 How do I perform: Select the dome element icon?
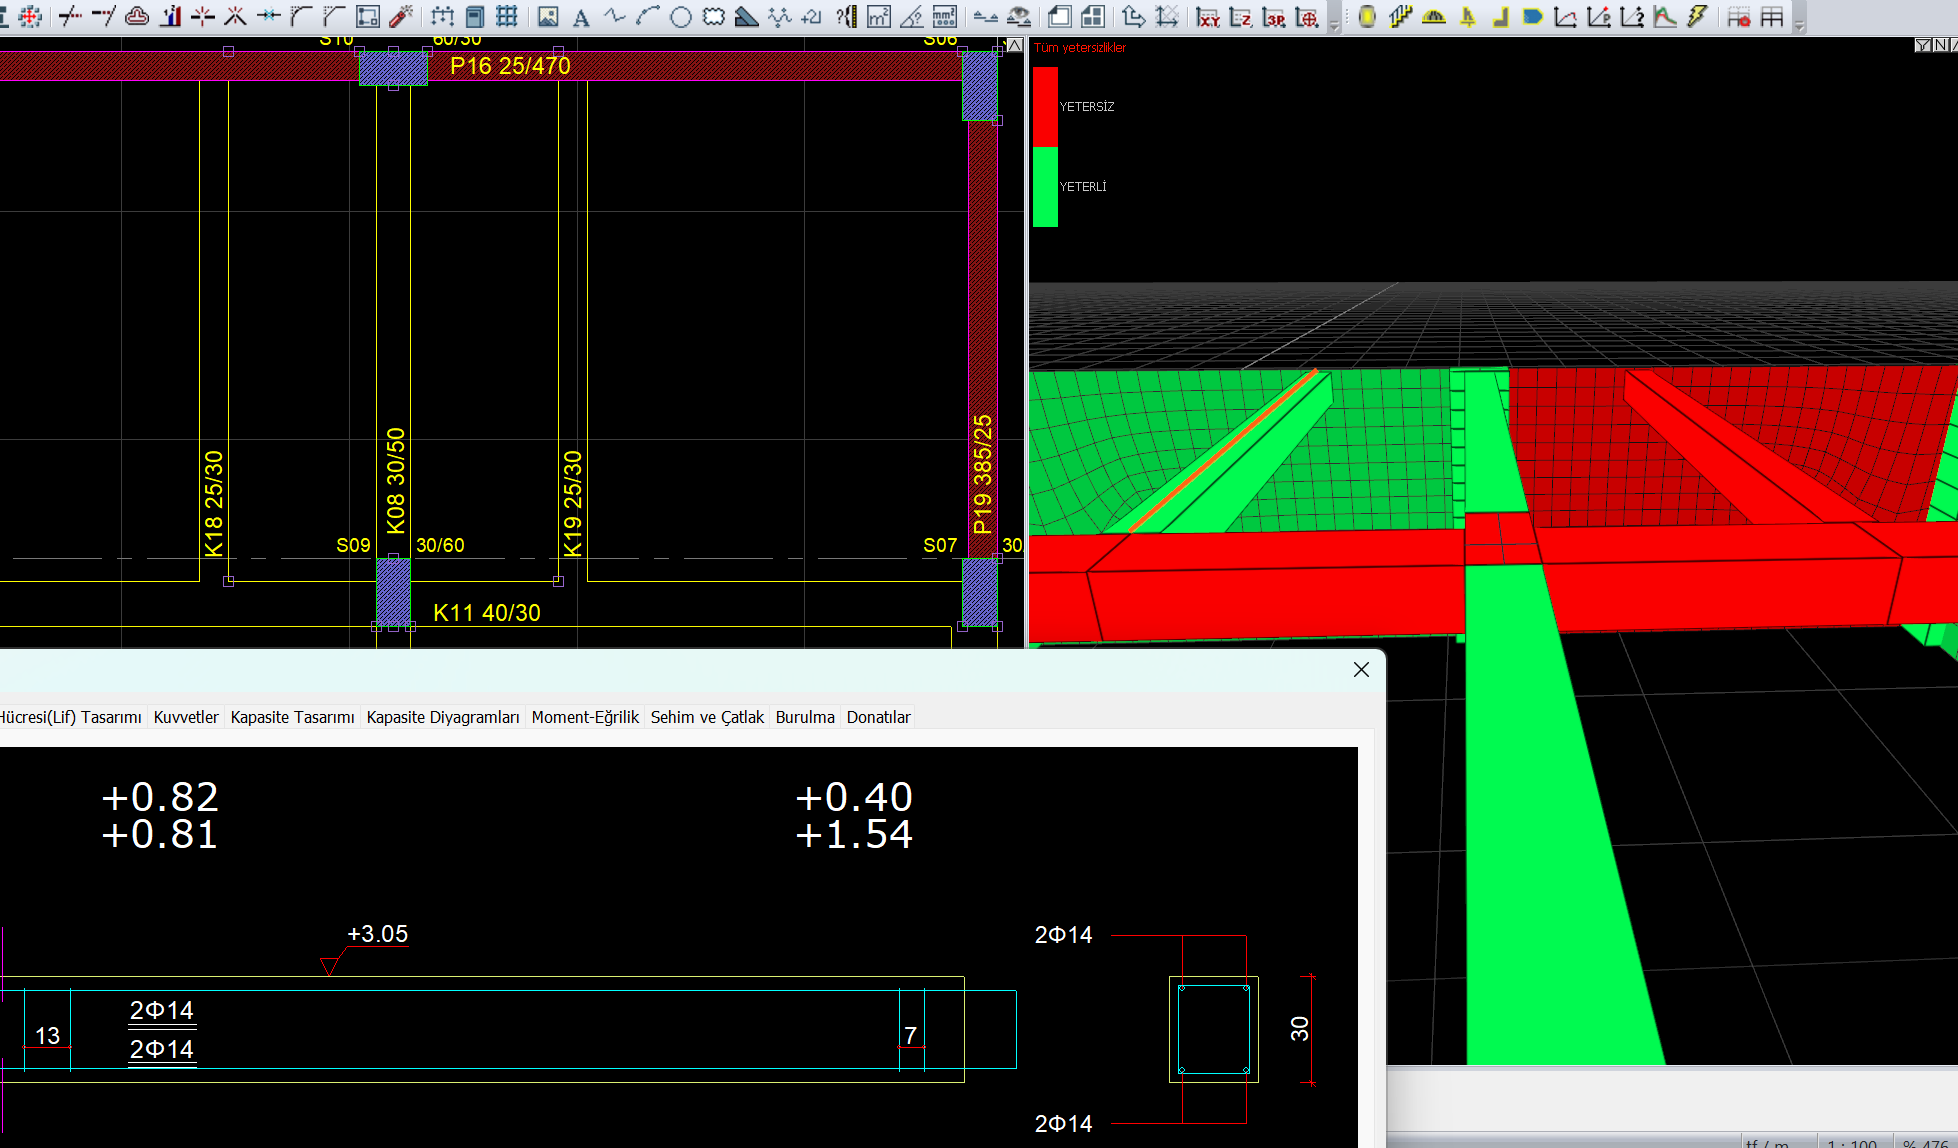[1434, 17]
